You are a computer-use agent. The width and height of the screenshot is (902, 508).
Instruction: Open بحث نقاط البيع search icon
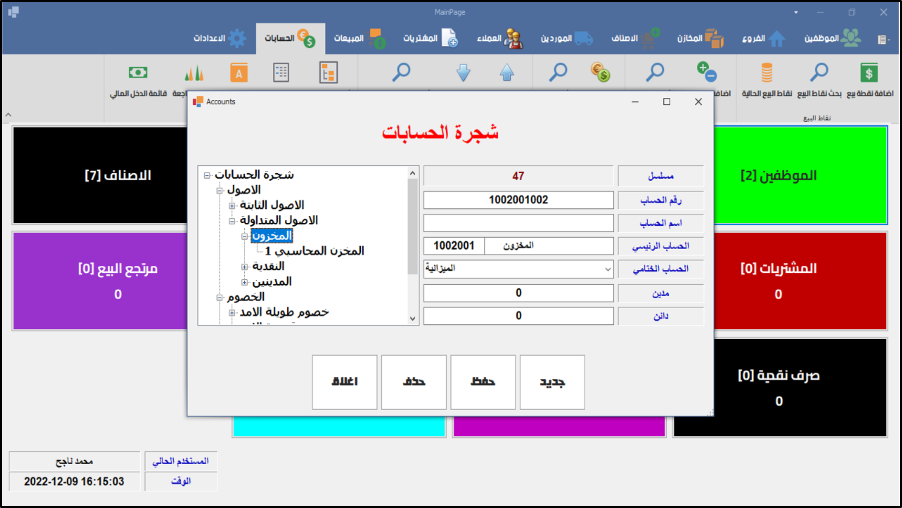click(x=819, y=73)
